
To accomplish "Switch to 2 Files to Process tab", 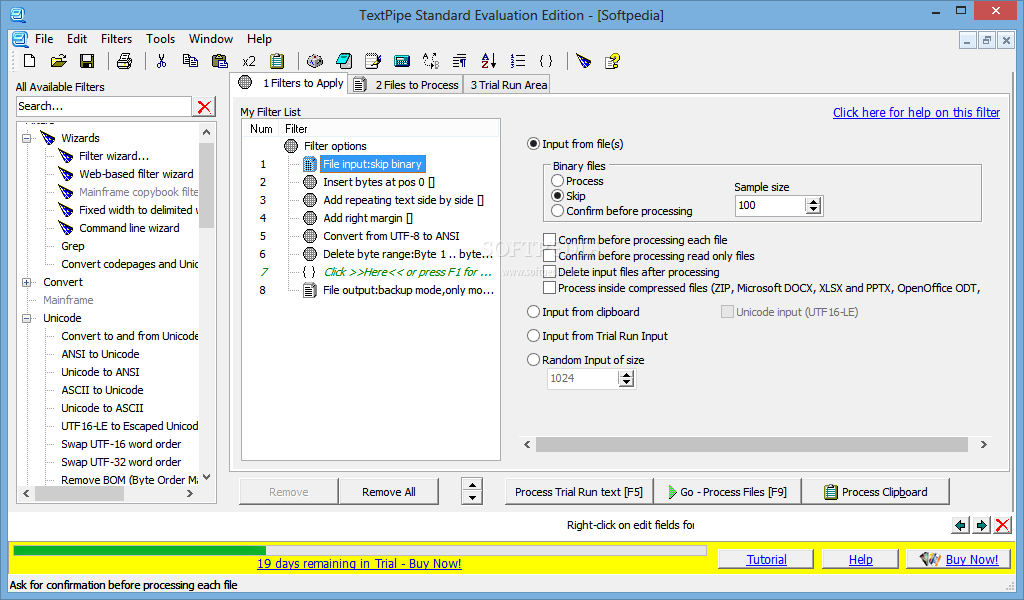I will click(x=407, y=85).
